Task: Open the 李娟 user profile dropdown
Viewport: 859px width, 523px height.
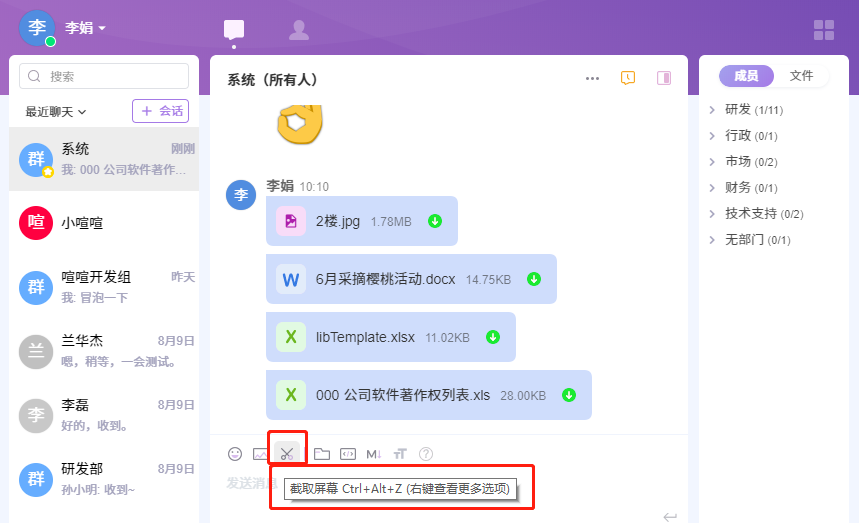Action: [x=86, y=28]
